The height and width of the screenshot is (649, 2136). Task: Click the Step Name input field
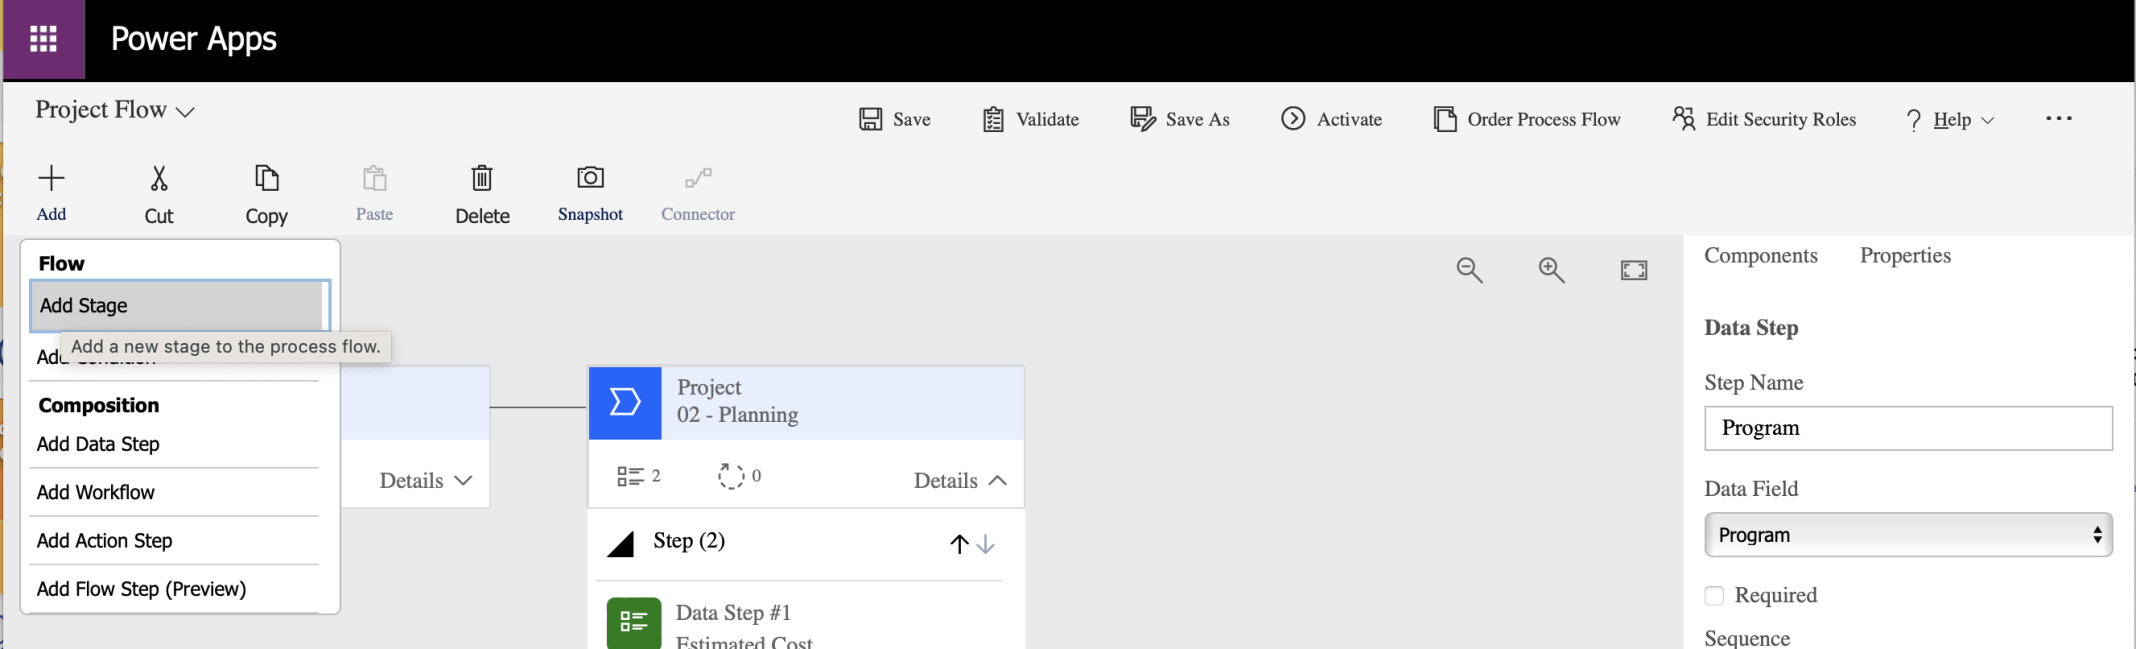point(1908,428)
